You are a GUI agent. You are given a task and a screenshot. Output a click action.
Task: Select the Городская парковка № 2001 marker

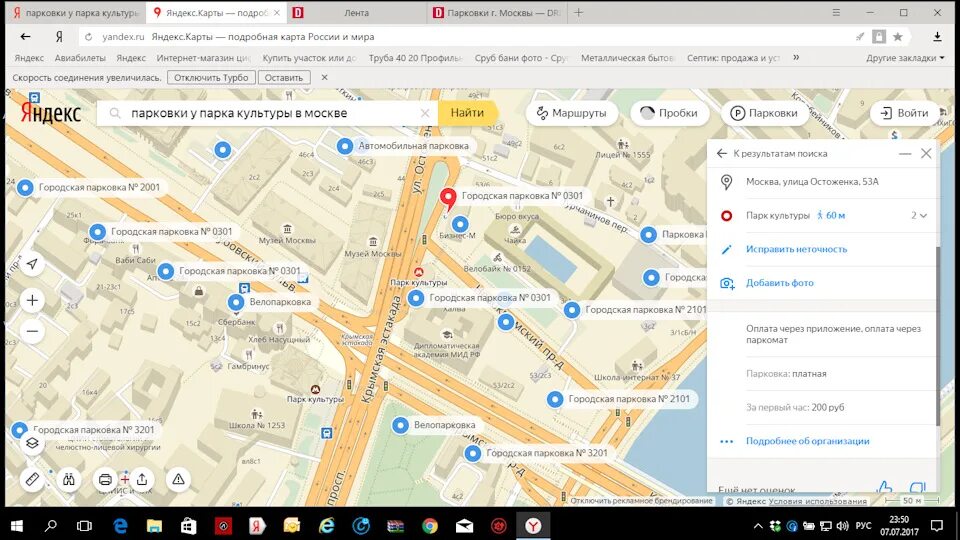[x=25, y=187]
